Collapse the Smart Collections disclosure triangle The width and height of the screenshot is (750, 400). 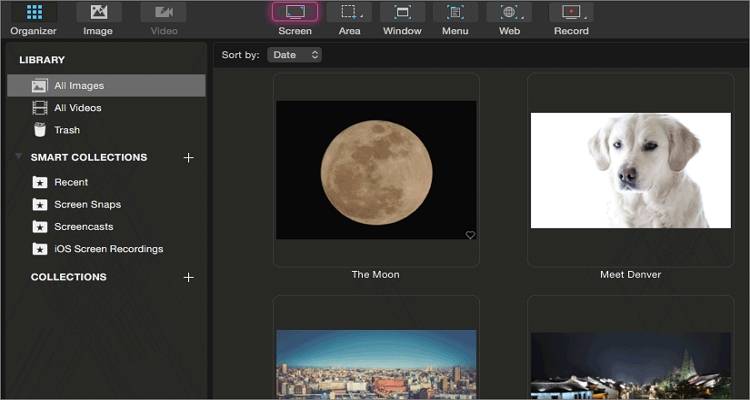pyautogui.click(x=19, y=156)
